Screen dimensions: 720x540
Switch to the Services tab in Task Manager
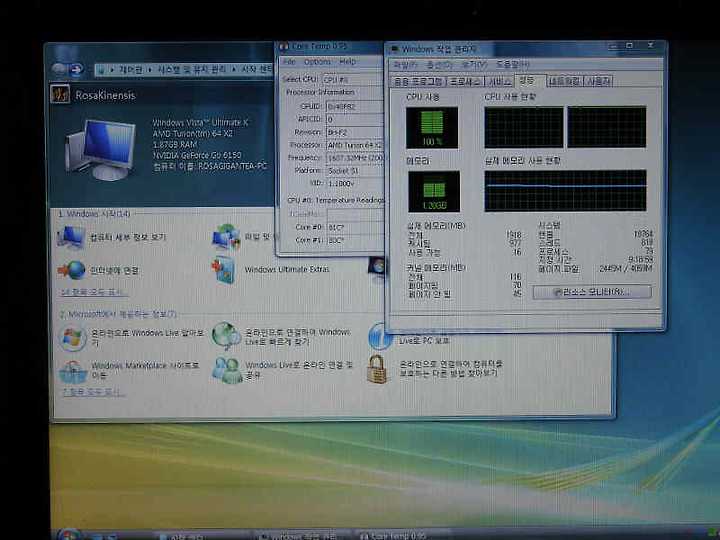(499, 82)
